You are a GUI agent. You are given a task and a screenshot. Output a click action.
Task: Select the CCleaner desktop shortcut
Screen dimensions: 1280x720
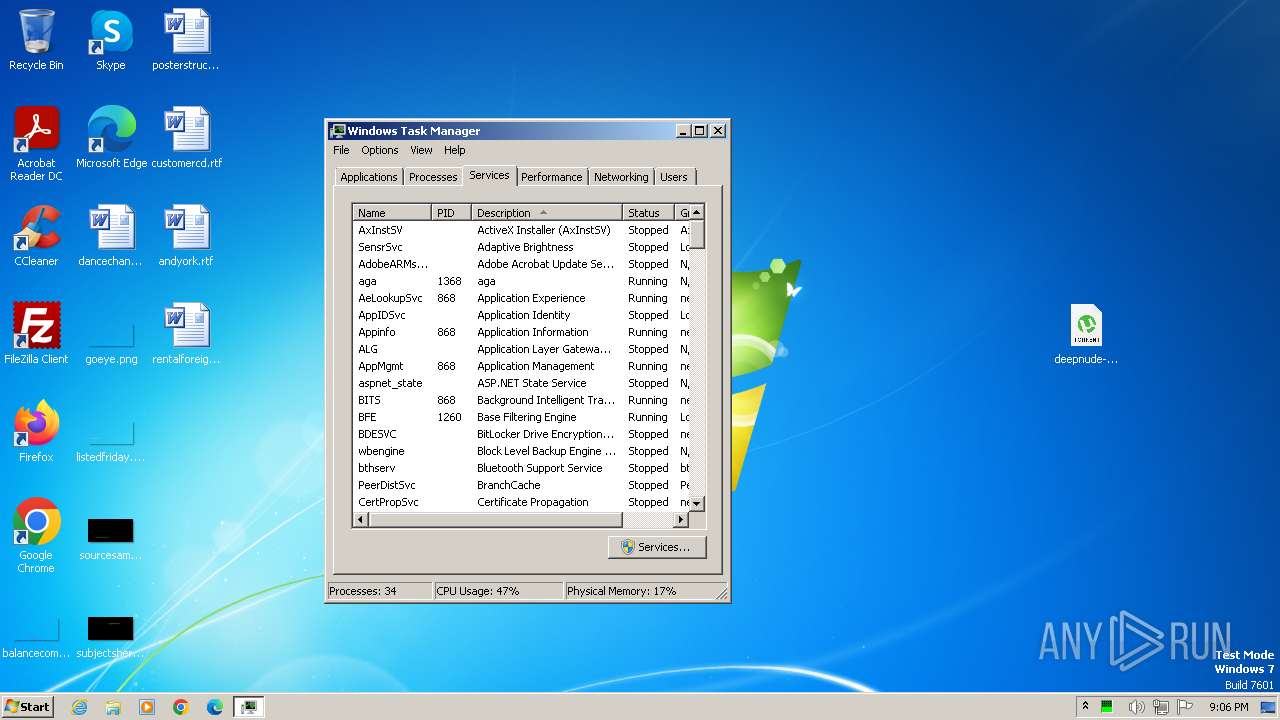point(36,236)
